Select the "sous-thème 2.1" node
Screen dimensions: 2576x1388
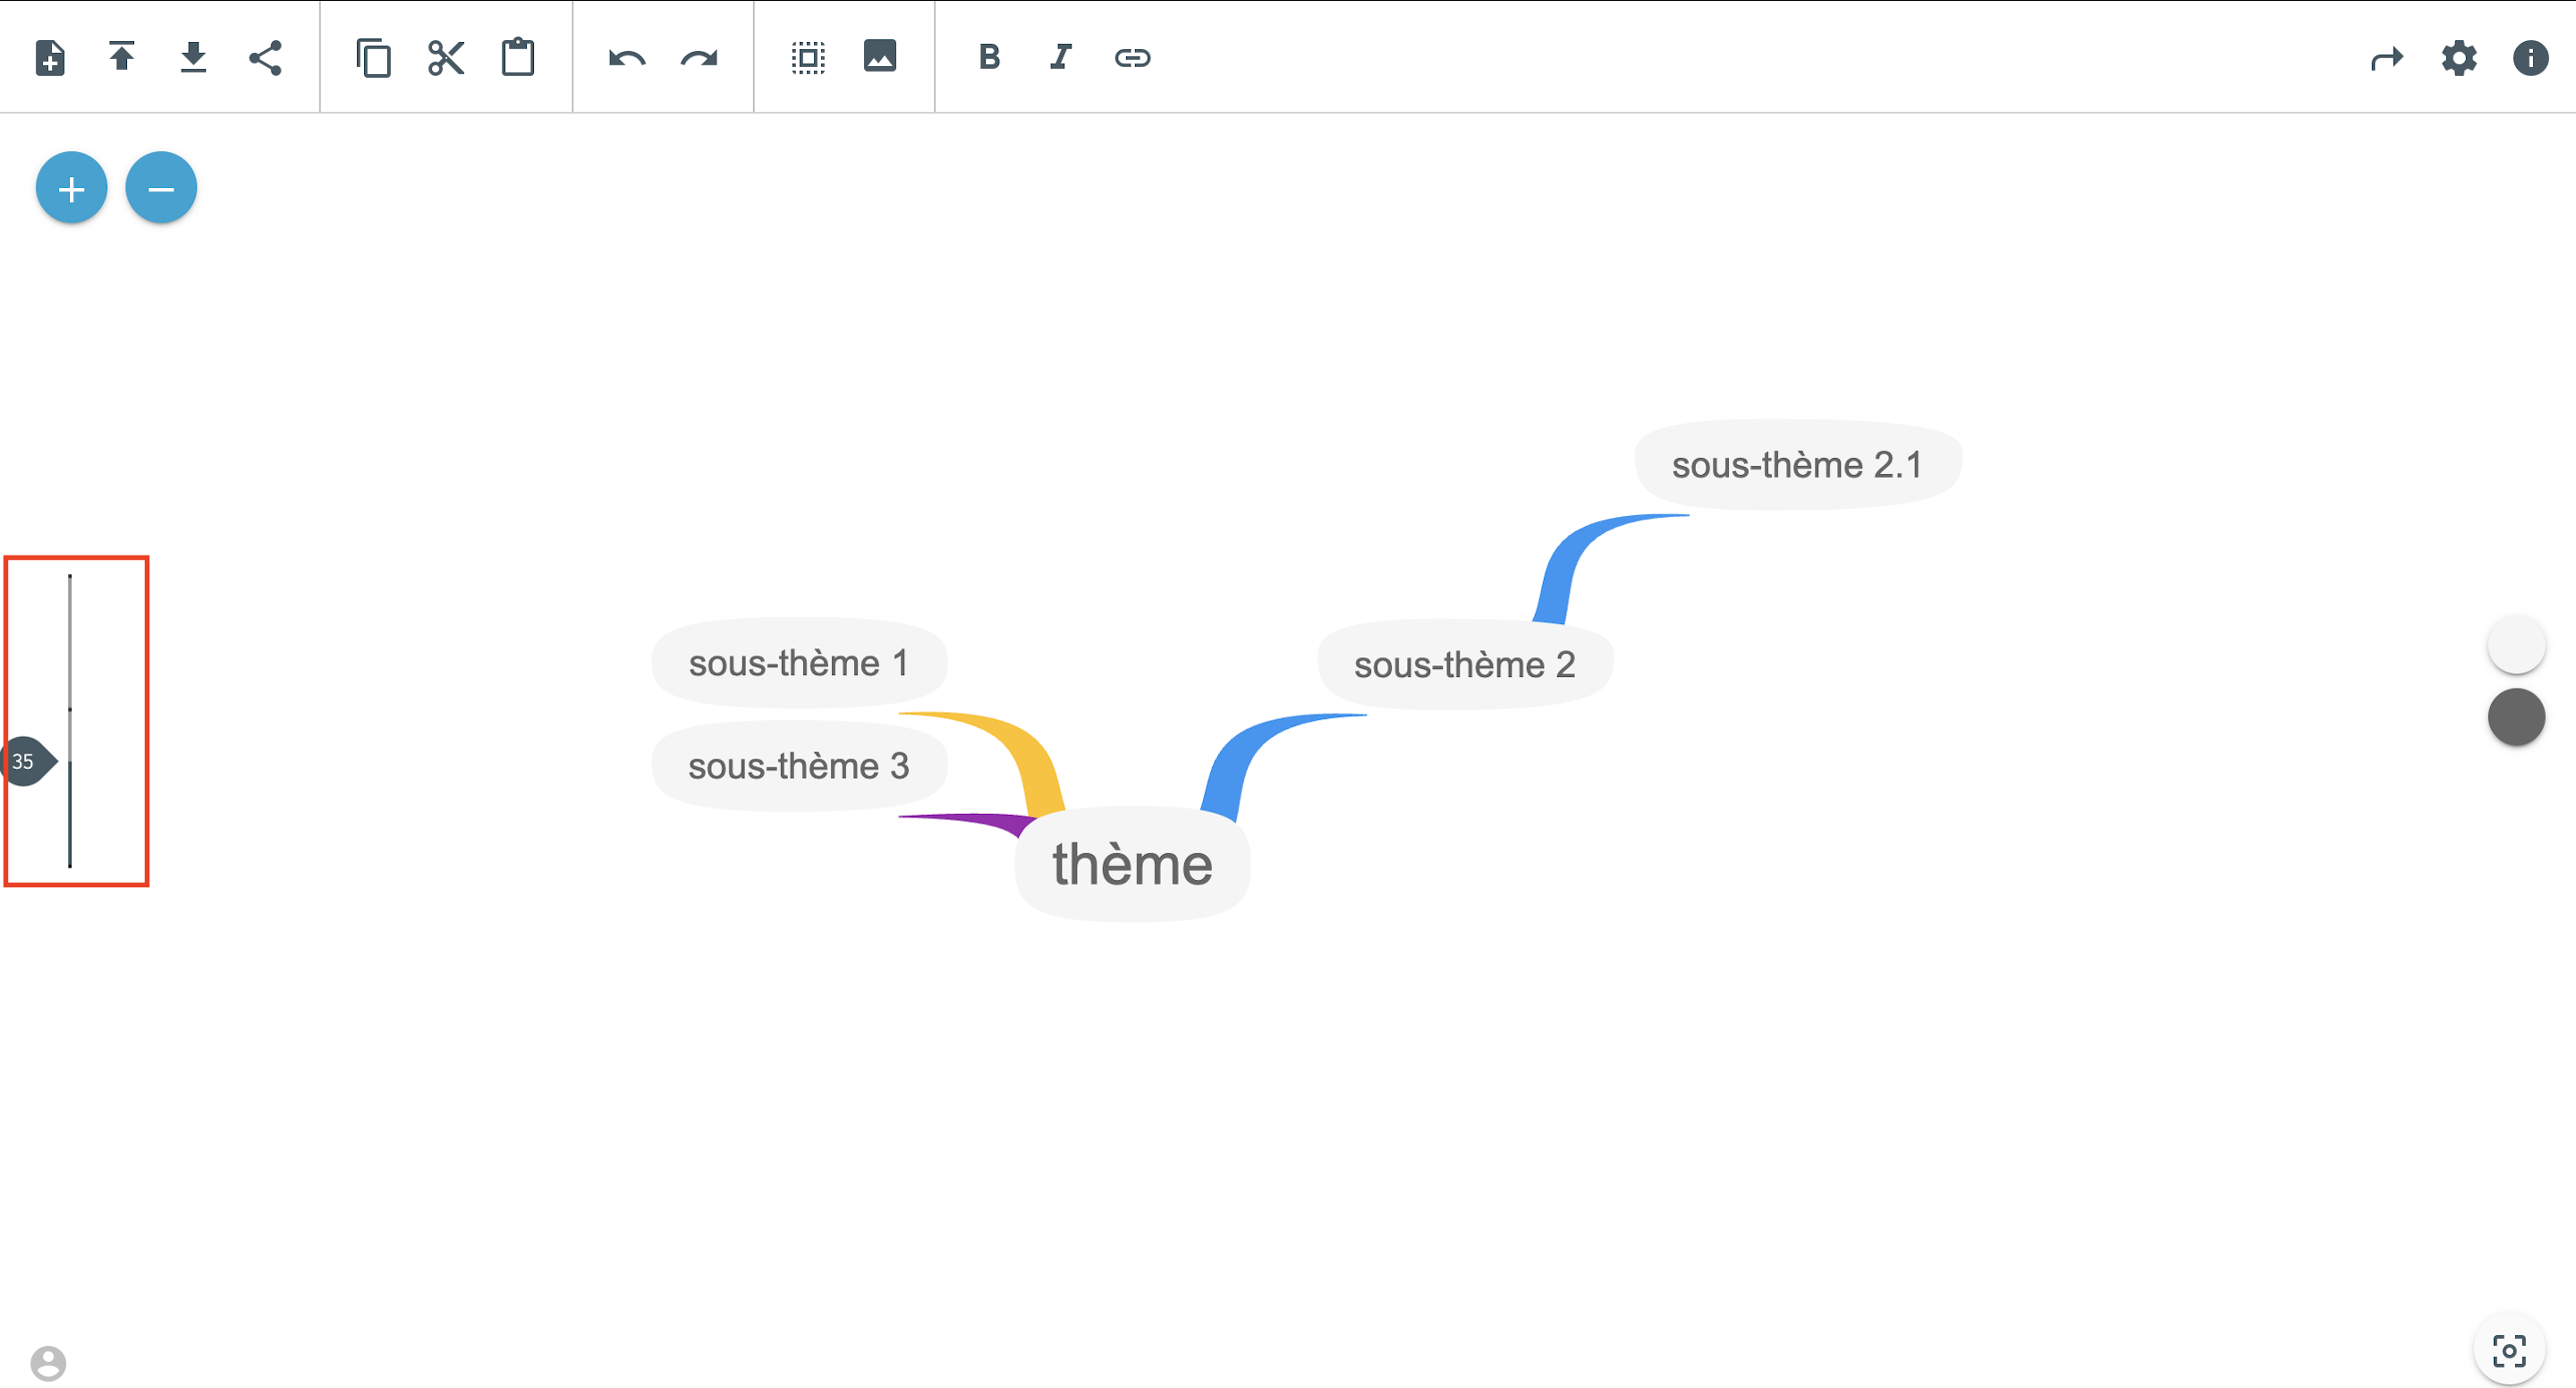coord(1797,465)
